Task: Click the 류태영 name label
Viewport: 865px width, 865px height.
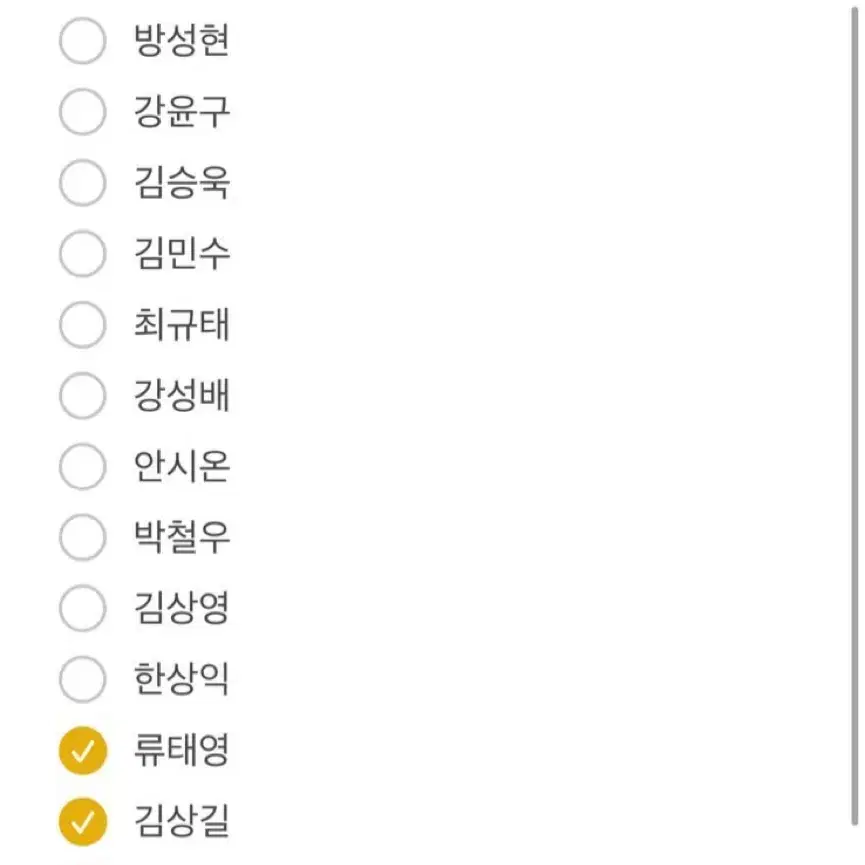Action: point(181,750)
